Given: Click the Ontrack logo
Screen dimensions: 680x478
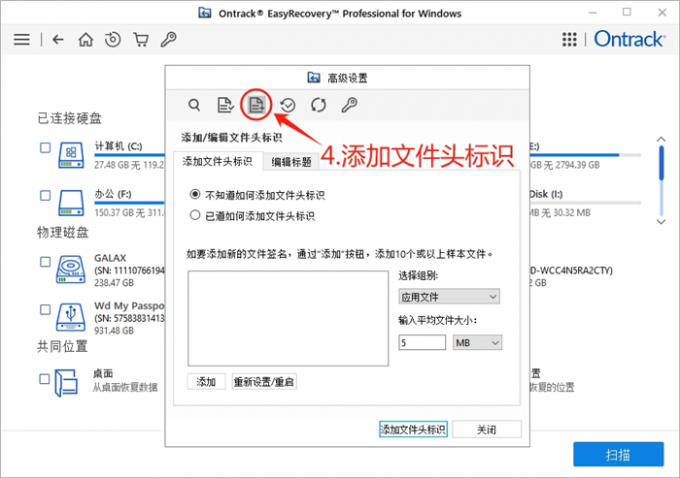Looking at the screenshot, I should [629, 39].
